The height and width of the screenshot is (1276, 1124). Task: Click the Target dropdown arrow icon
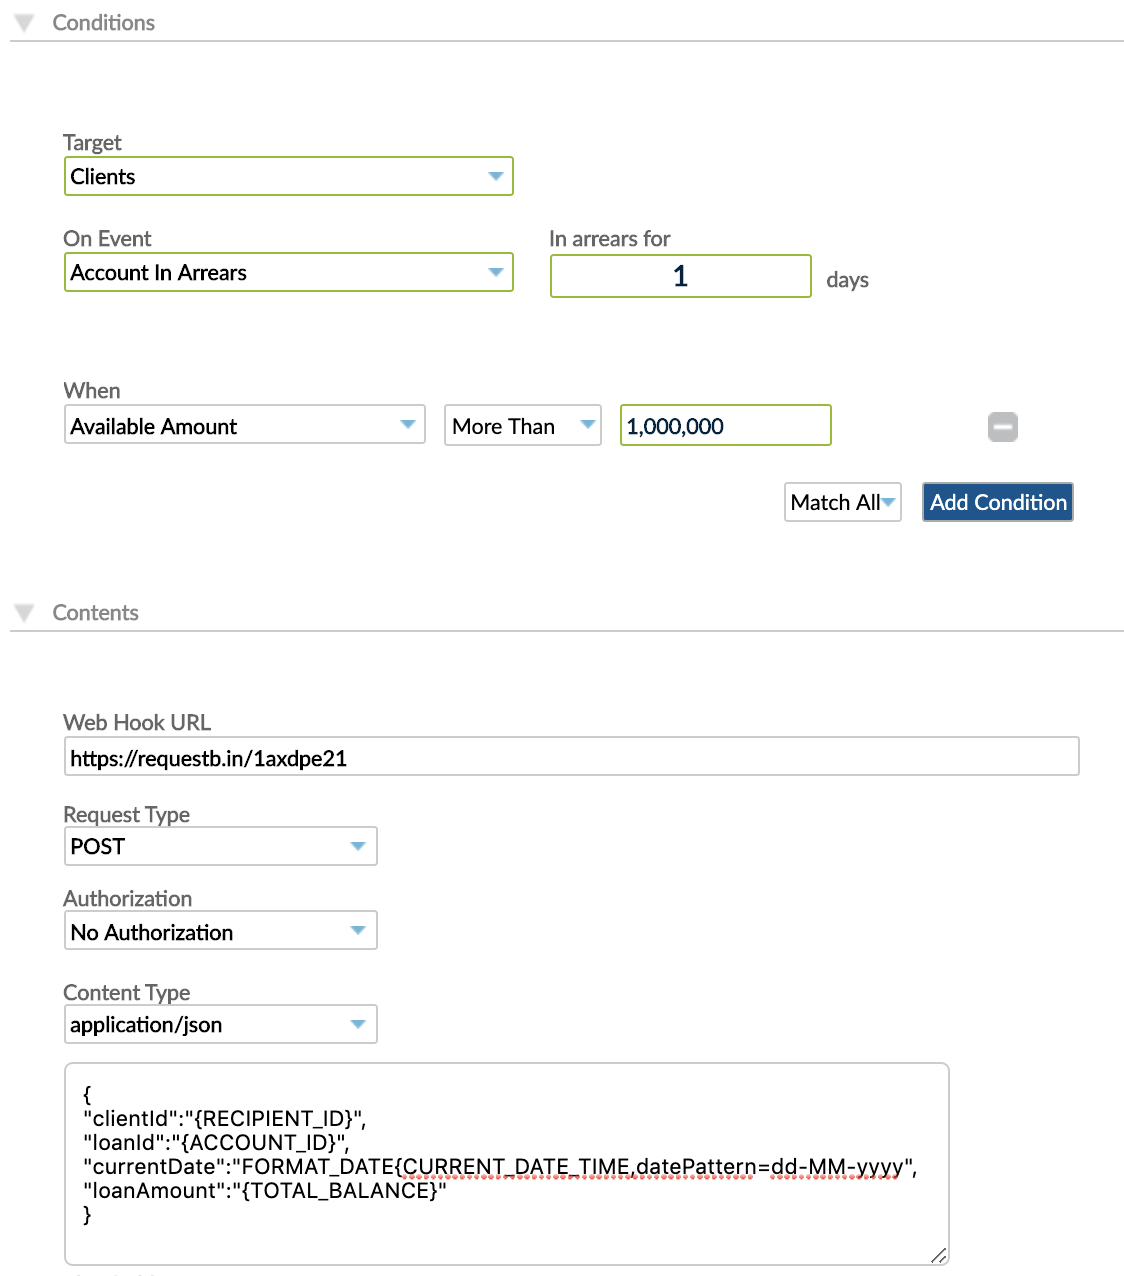[496, 175]
